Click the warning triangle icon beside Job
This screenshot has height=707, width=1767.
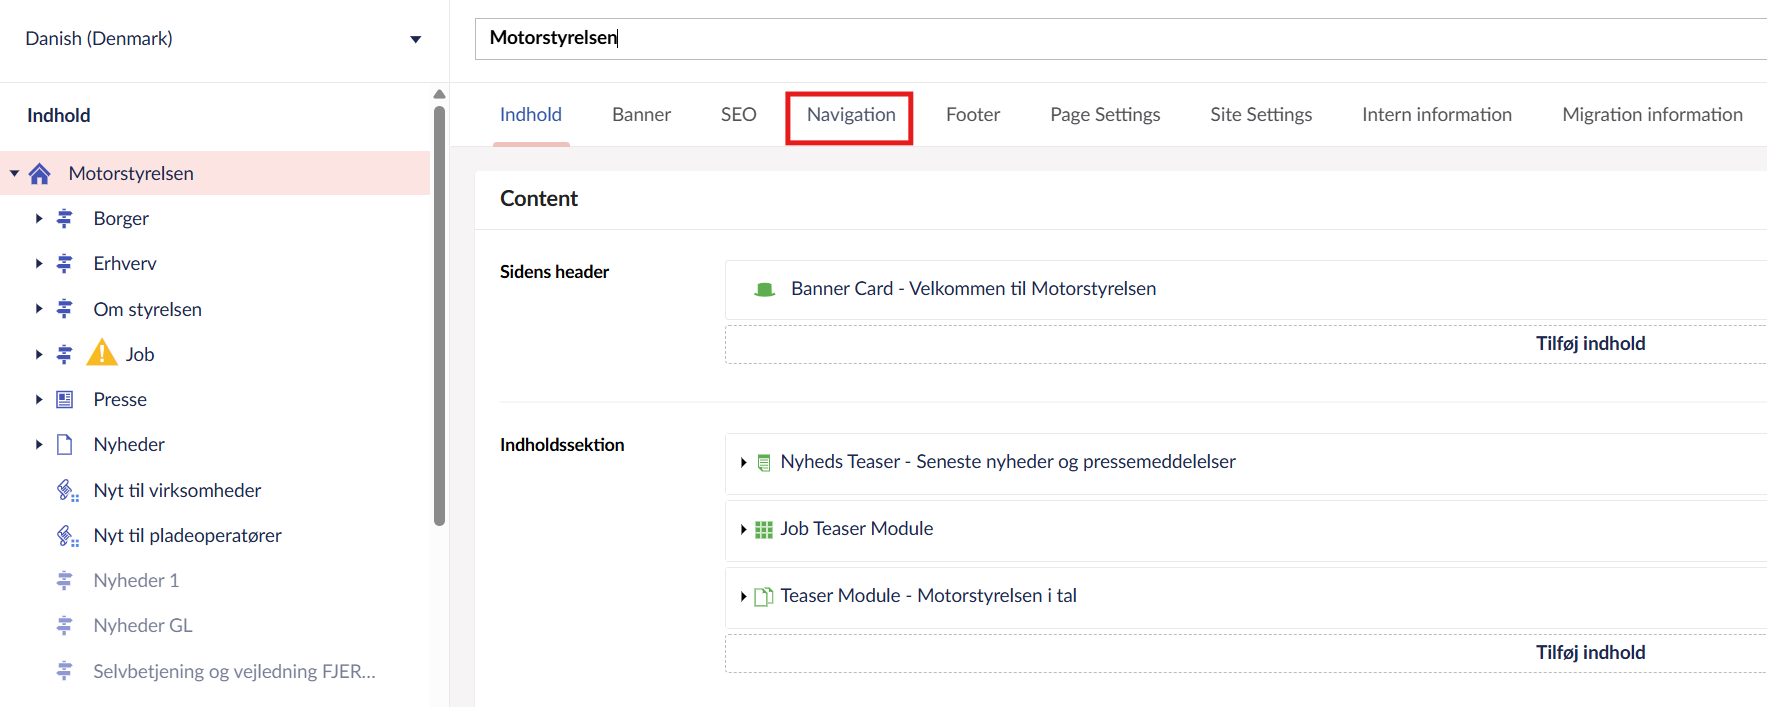click(x=102, y=353)
